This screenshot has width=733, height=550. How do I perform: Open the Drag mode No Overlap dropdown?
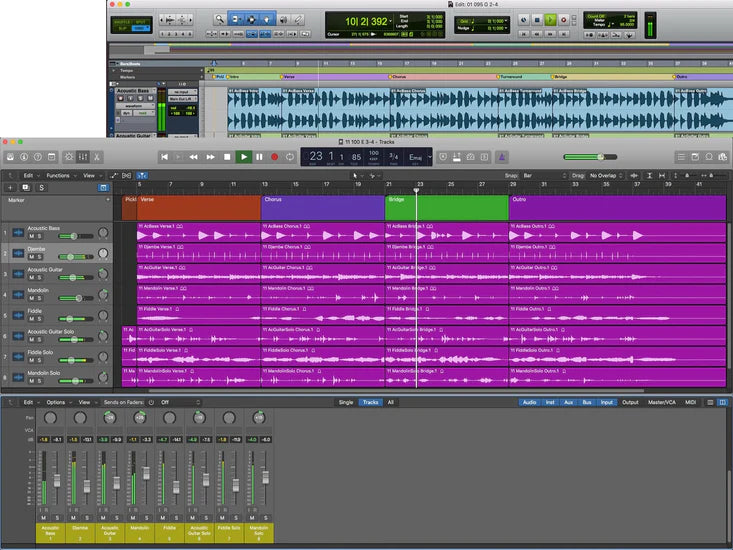[x=606, y=175]
